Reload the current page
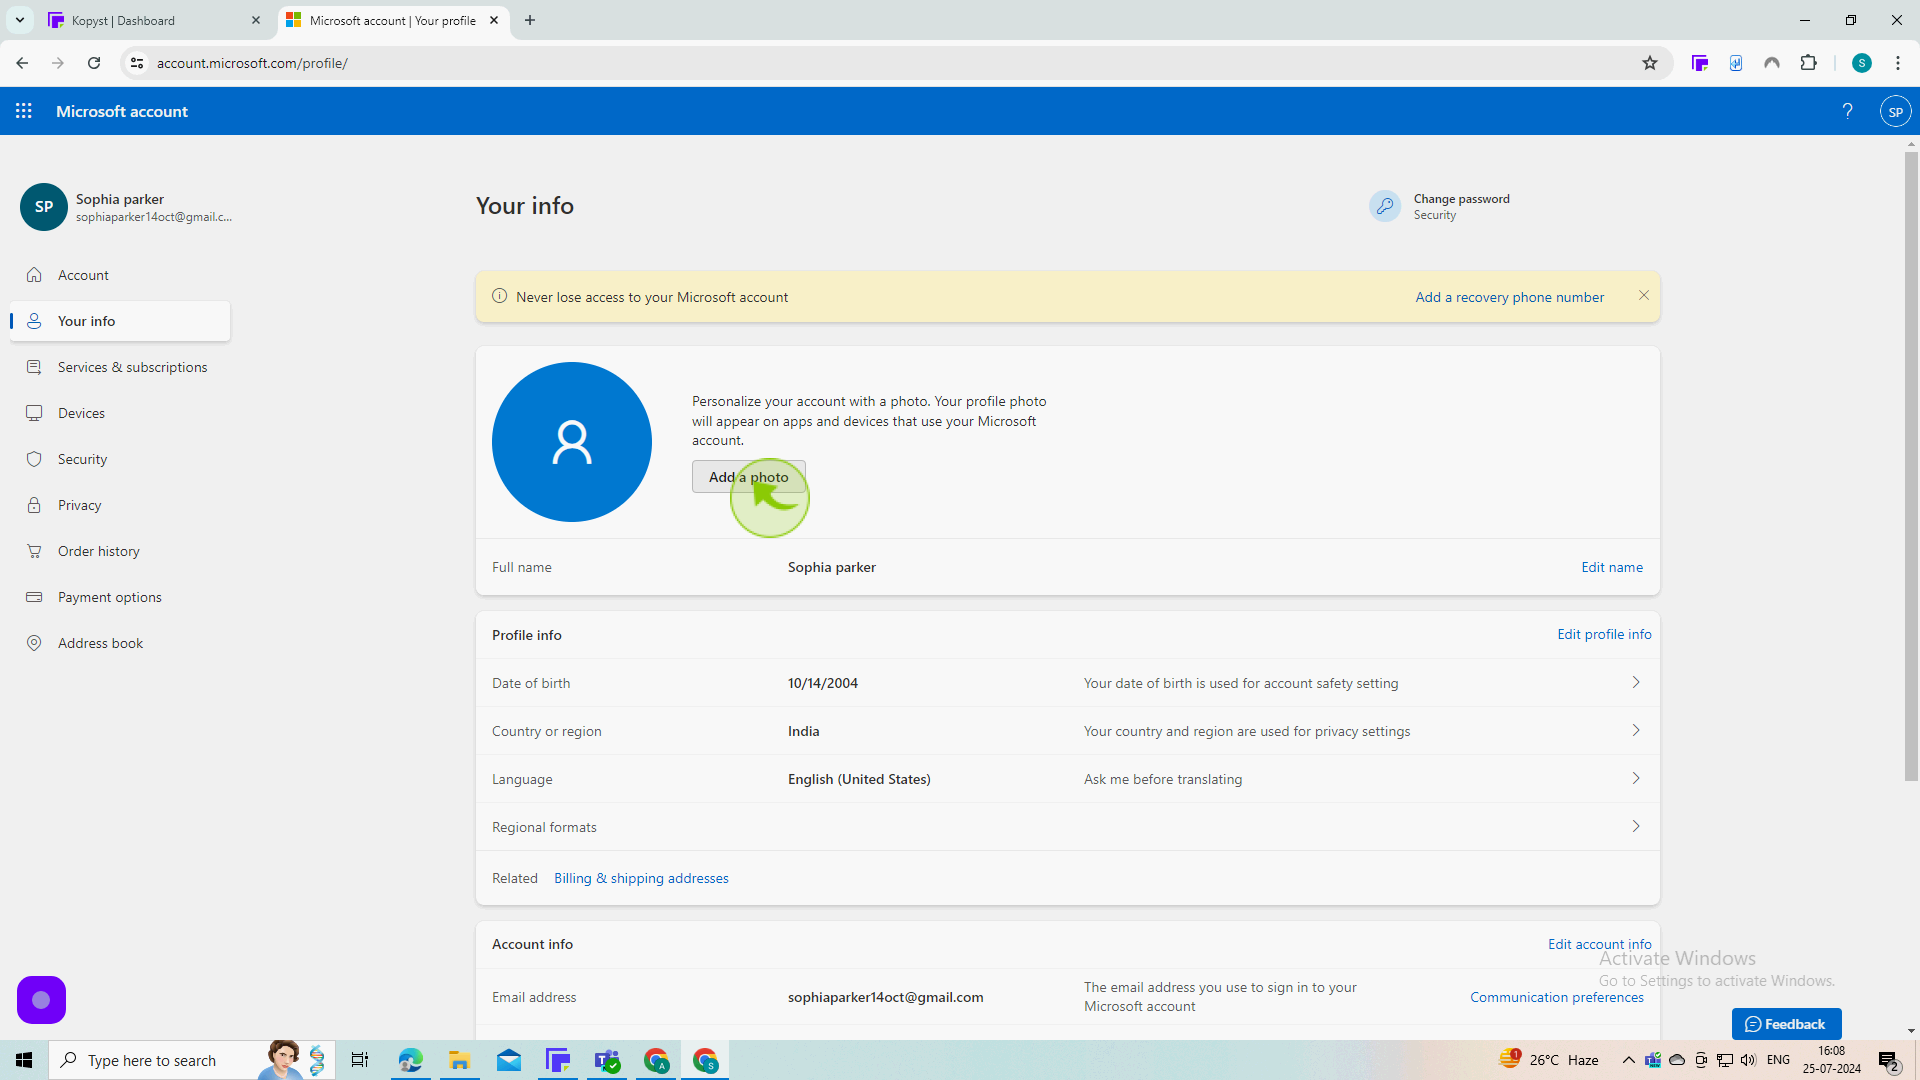Viewport: 1920px width, 1080px height. coord(94,63)
